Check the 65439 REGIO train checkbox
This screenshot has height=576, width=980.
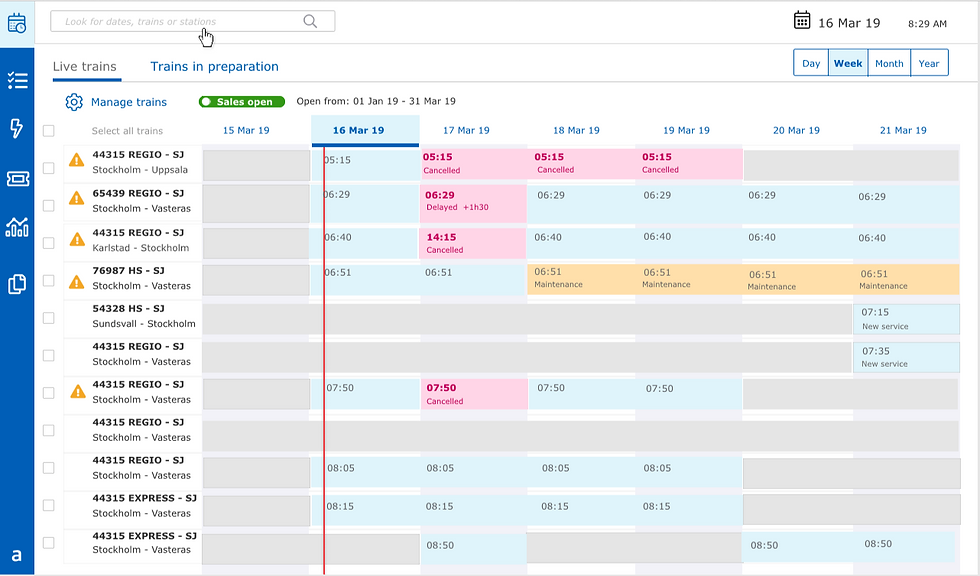pyautogui.click(x=49, y=206)
